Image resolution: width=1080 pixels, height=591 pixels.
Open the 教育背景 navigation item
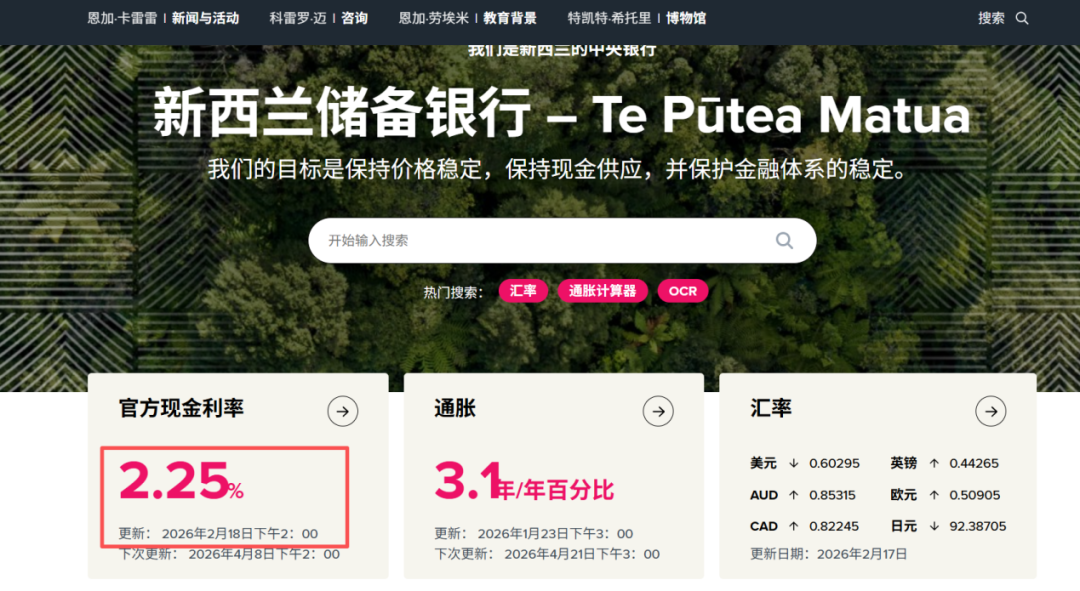[510, 18]
